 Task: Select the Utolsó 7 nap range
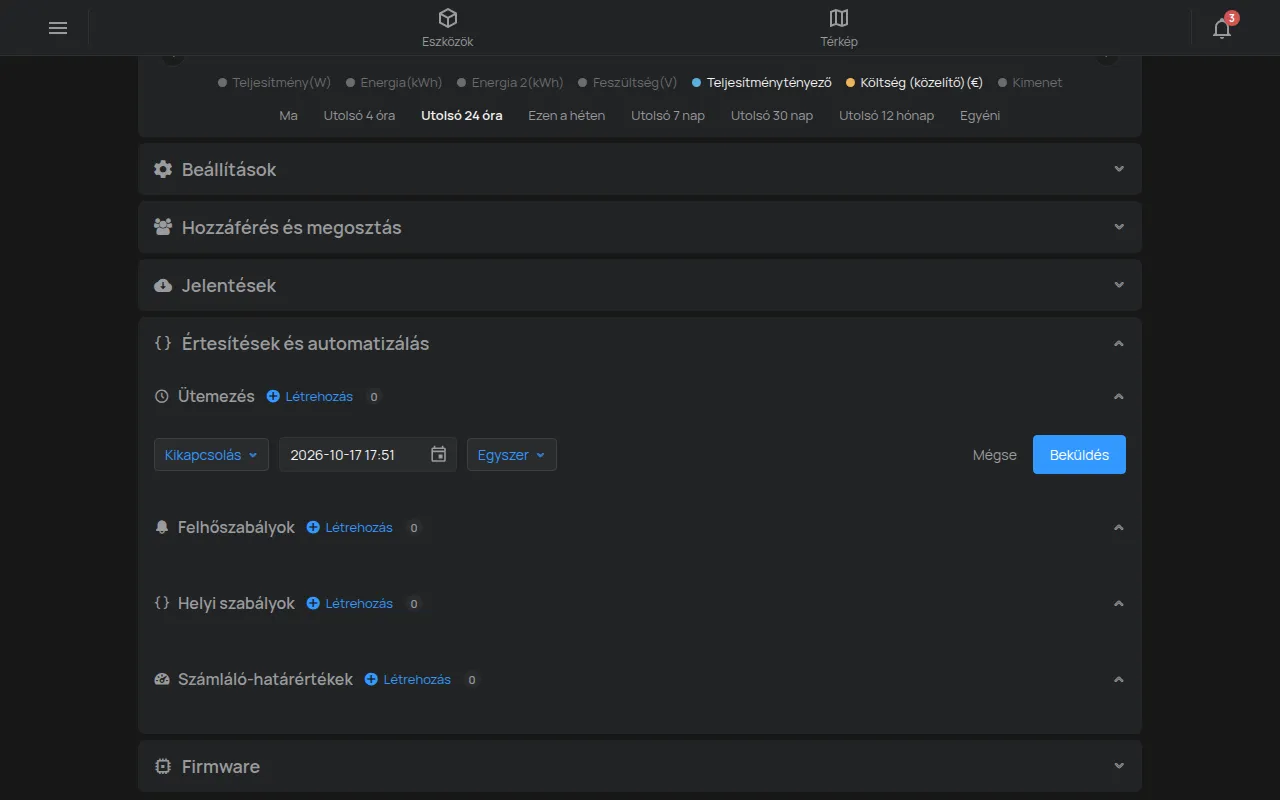668,115
